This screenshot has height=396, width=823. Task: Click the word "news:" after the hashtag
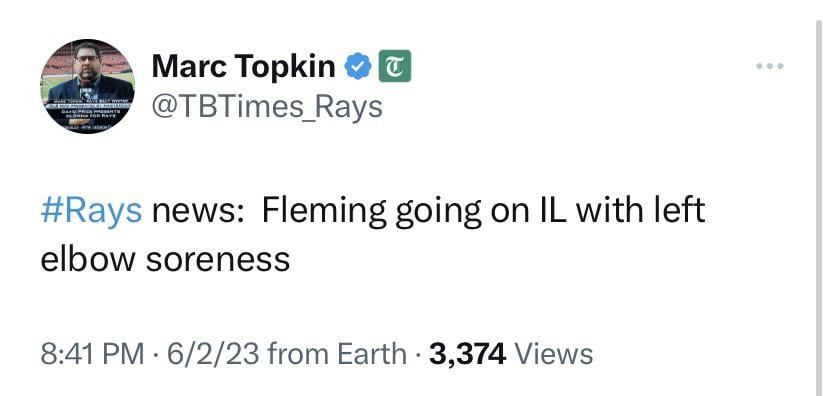tap(197, 213)
